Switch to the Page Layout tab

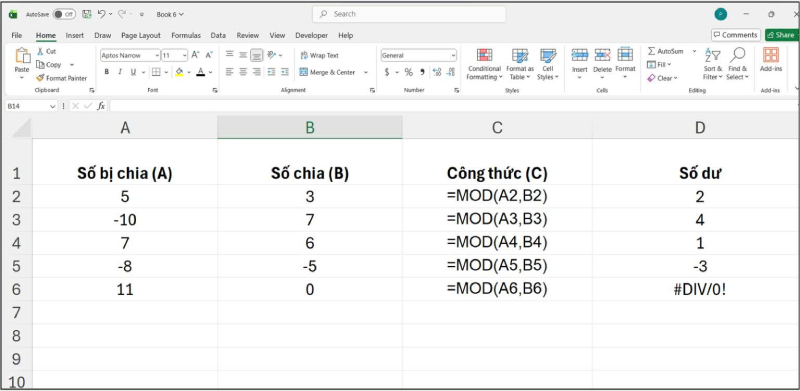141,35
